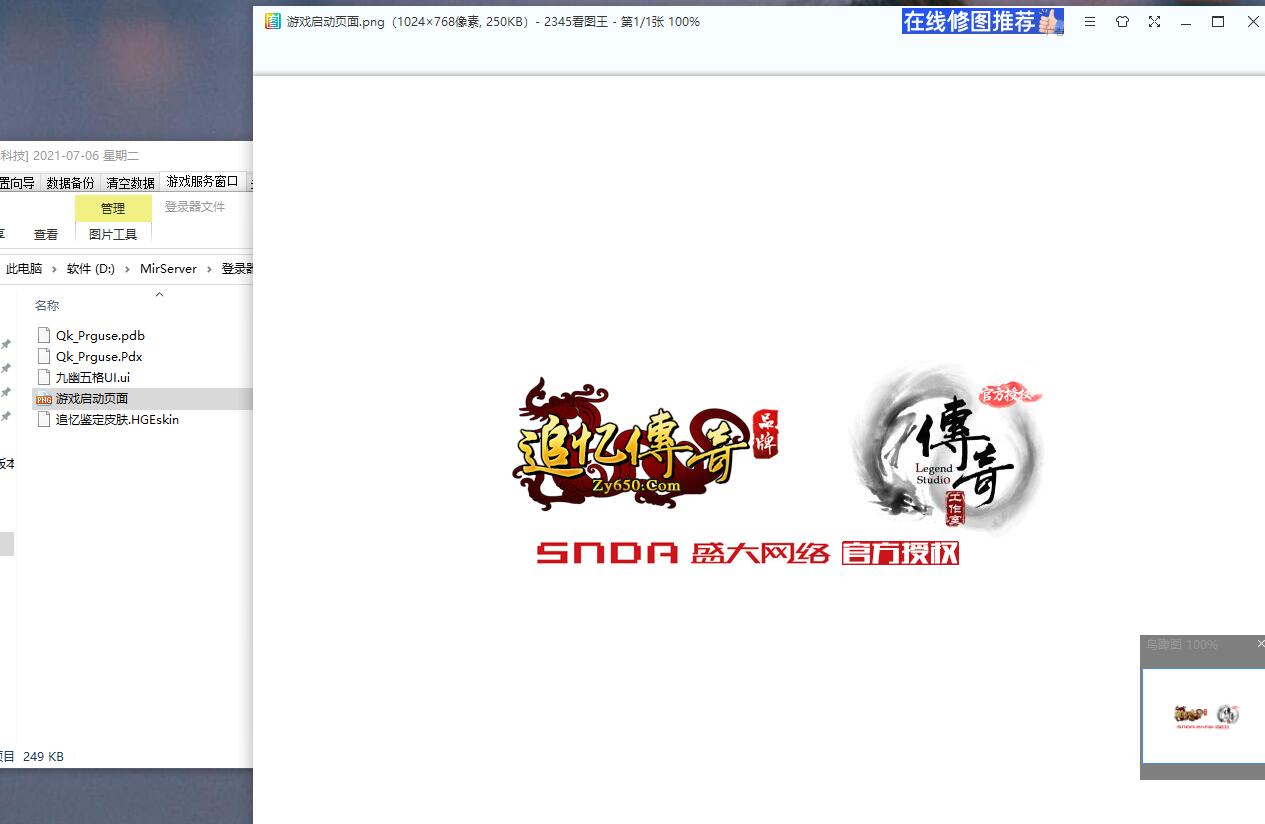Select the Qk_Prguse.pdb file icon
Screen dimensions: 1265x824
pos(43,335)
